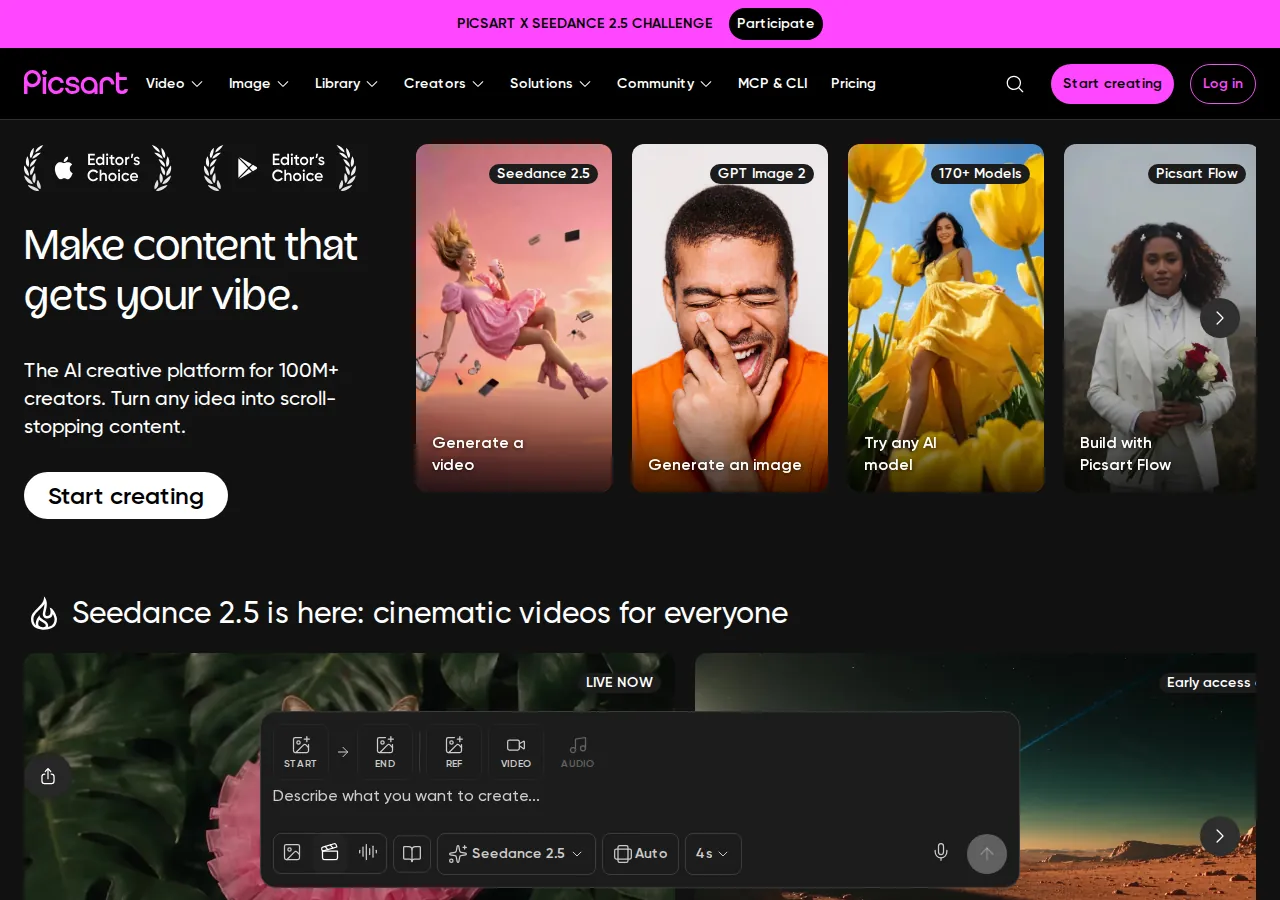
Task: Open the MCP & CLI page
Action: click(x=773, y=84)
